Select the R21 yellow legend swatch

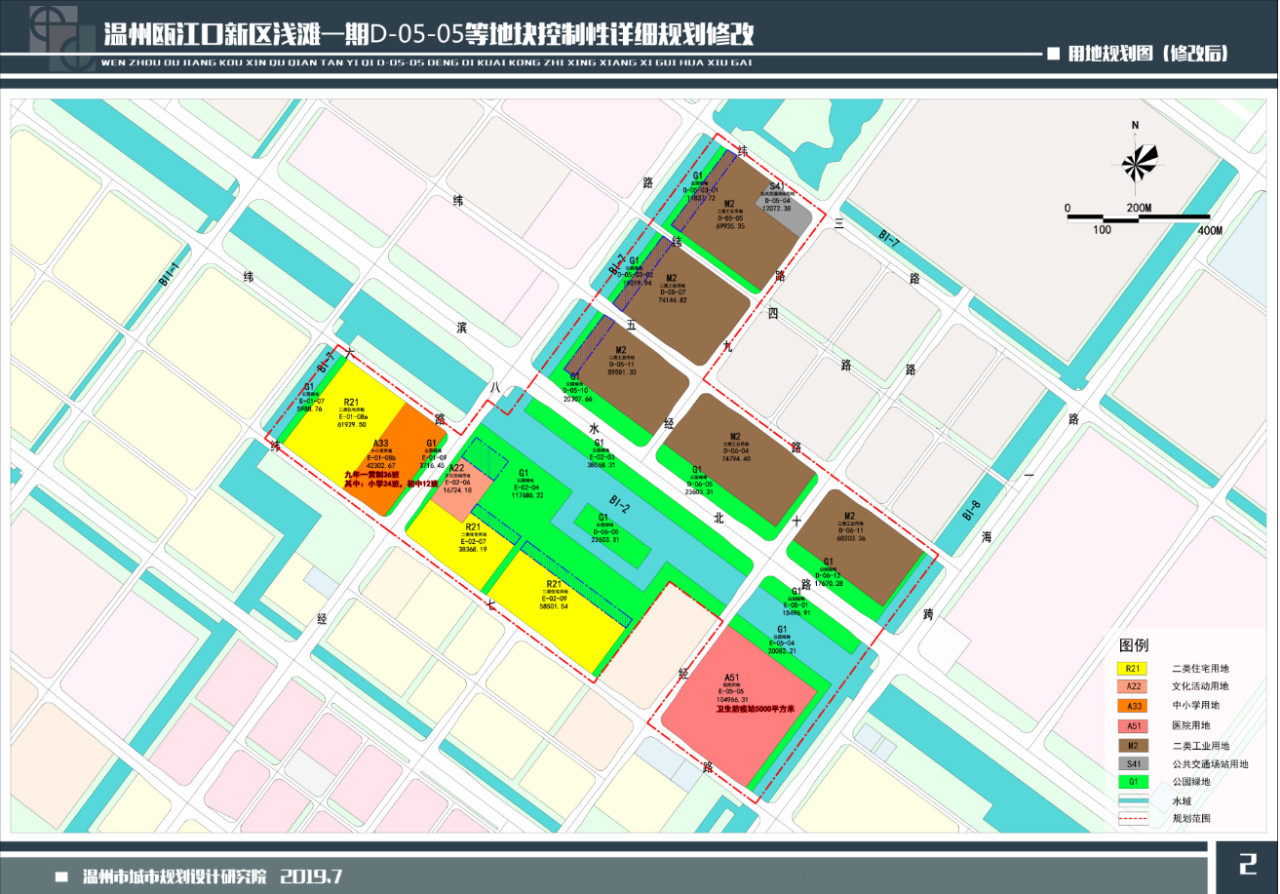1133,669
